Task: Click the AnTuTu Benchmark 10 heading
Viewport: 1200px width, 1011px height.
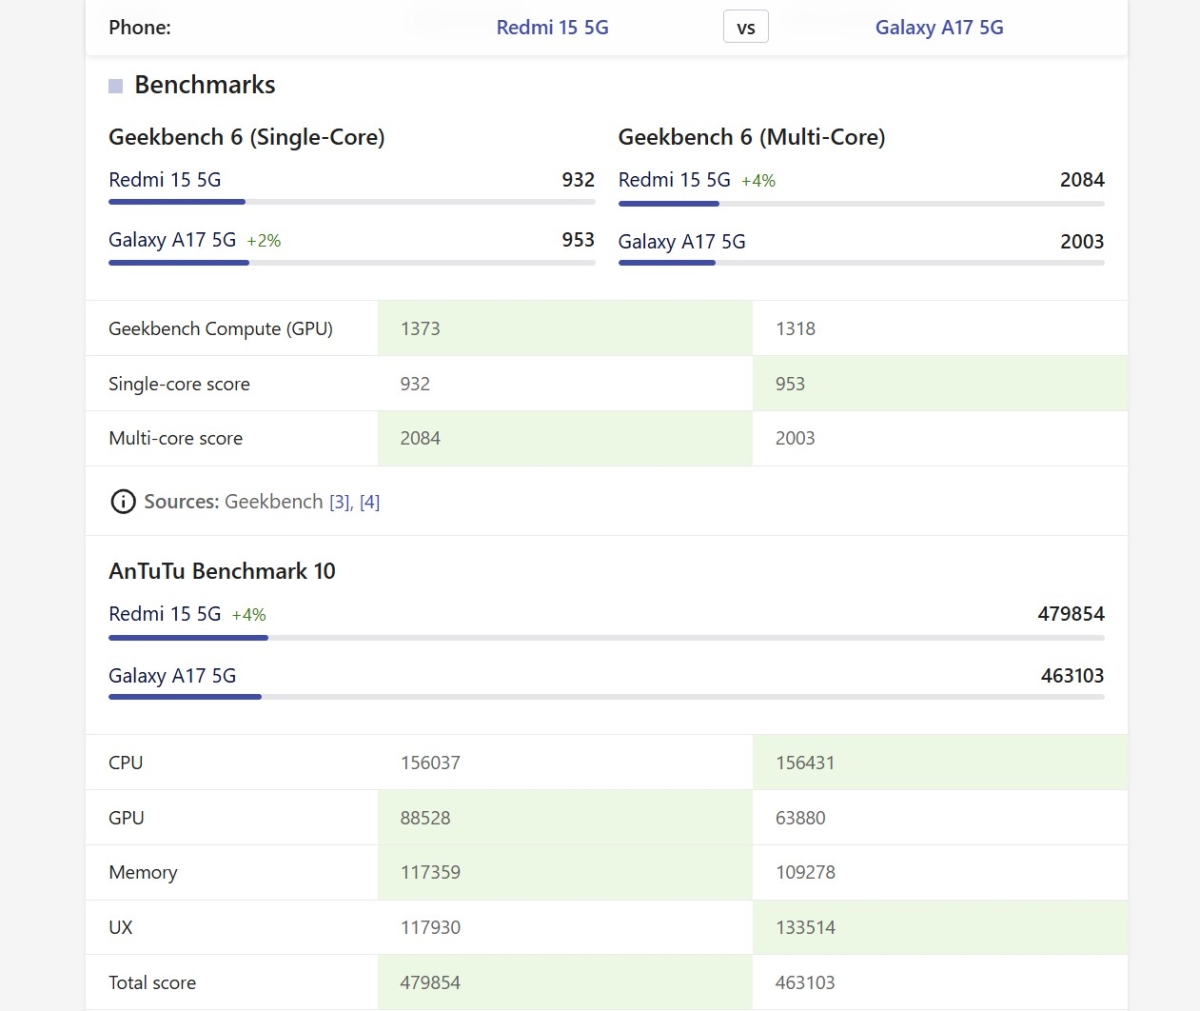Action: tap(222, 571)
